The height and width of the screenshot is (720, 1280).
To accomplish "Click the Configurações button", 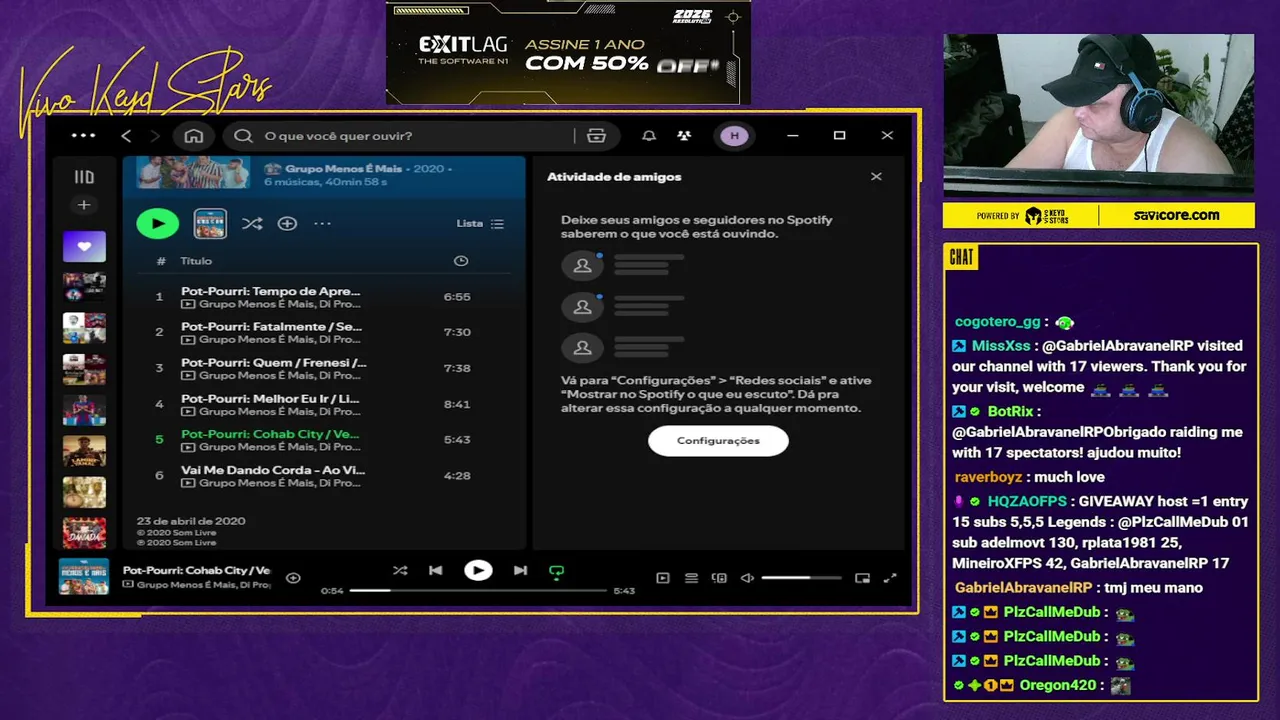I will coord(718,441).
